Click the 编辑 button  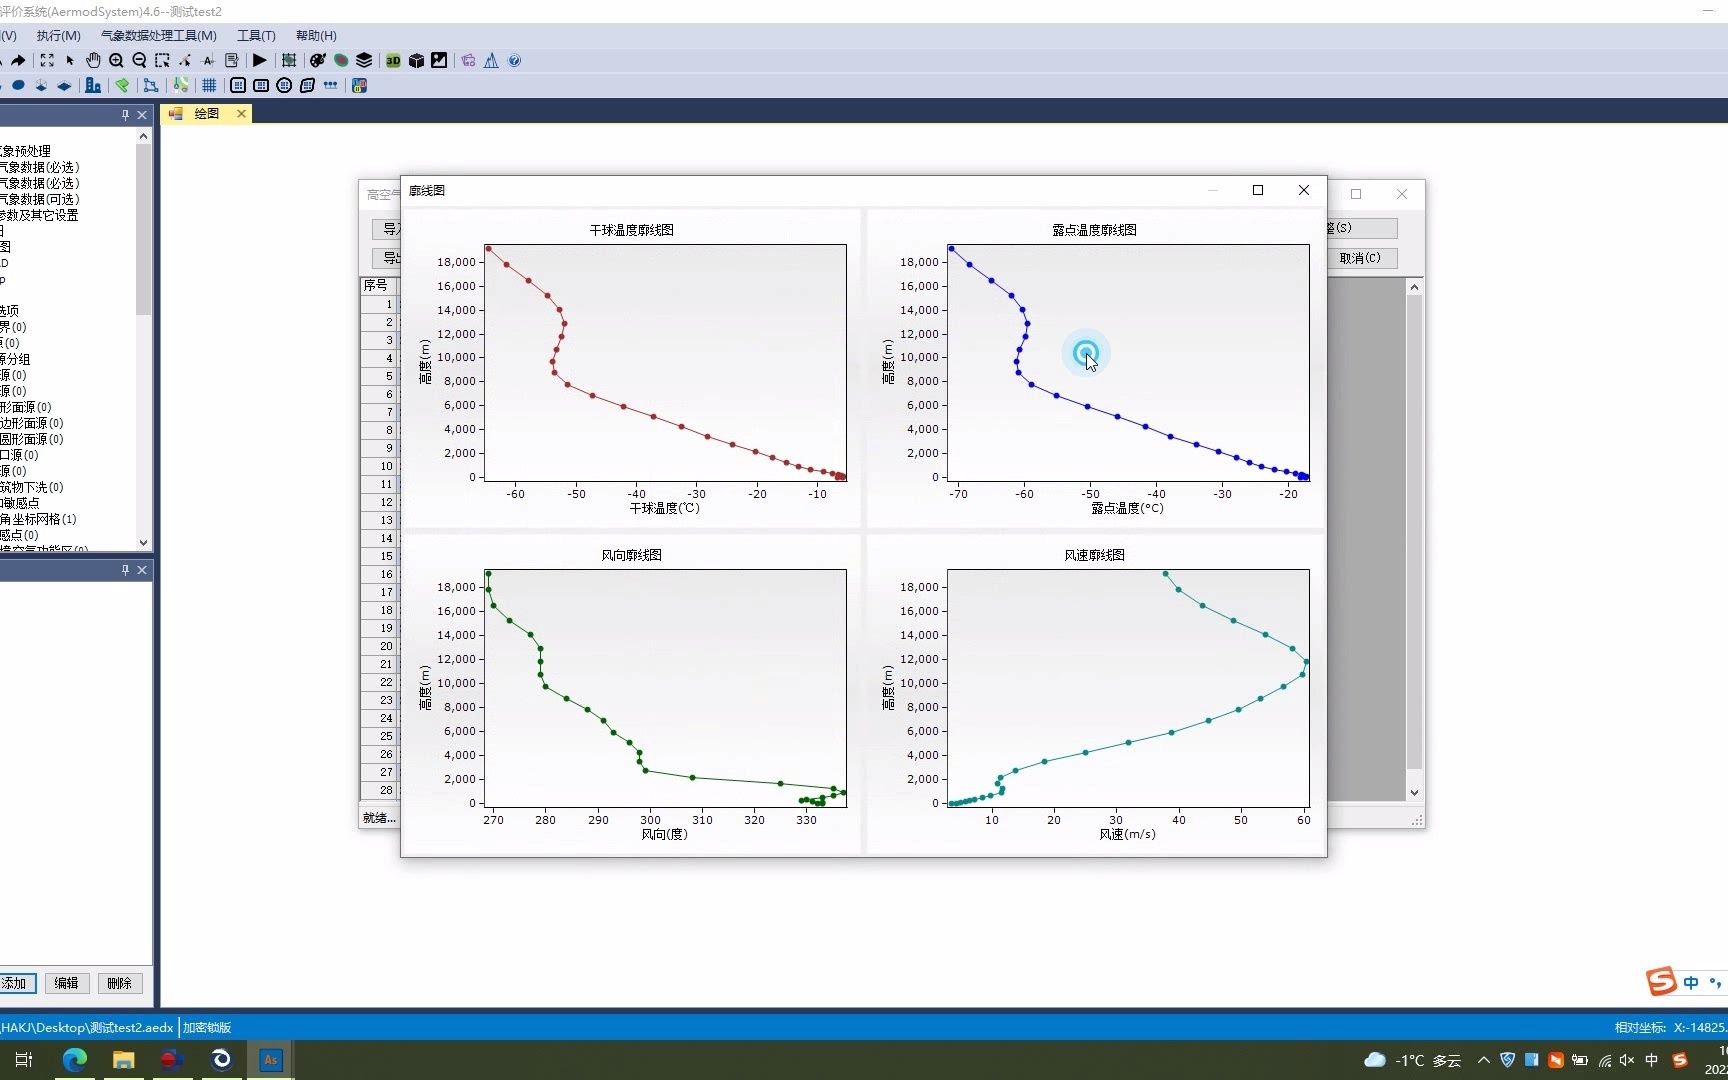[67, 983]
